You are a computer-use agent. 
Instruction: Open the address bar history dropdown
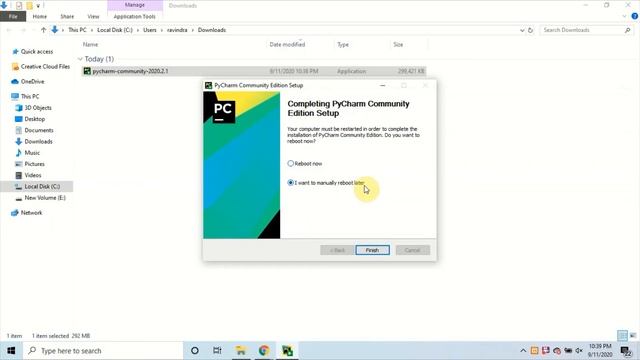522,30
